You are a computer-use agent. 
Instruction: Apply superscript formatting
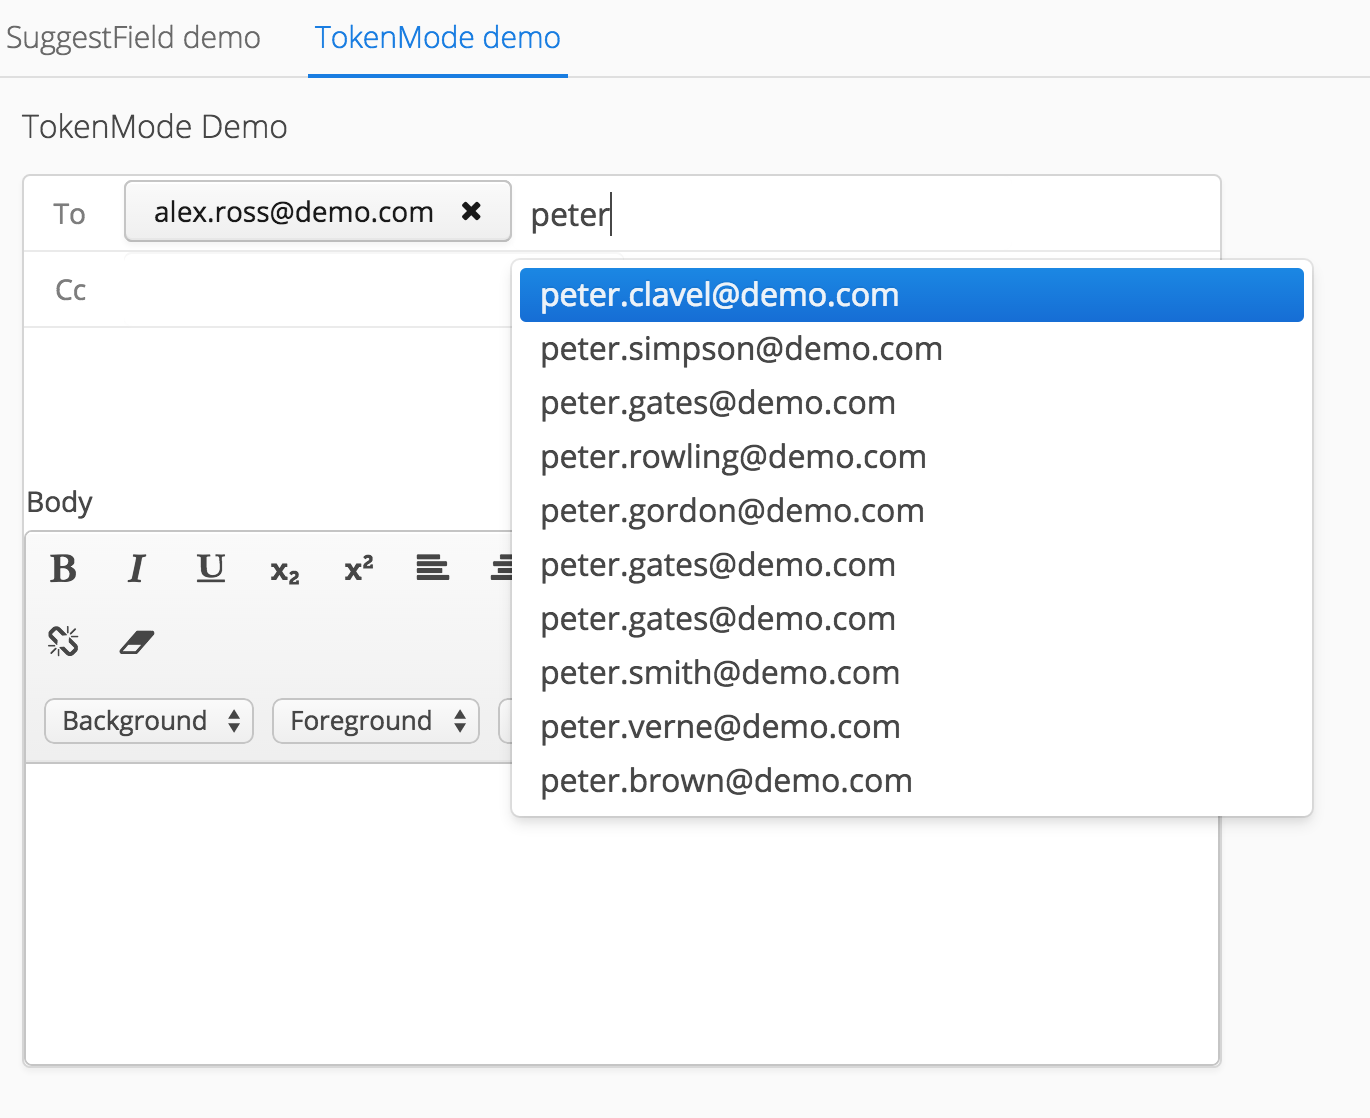pos(358,569)
